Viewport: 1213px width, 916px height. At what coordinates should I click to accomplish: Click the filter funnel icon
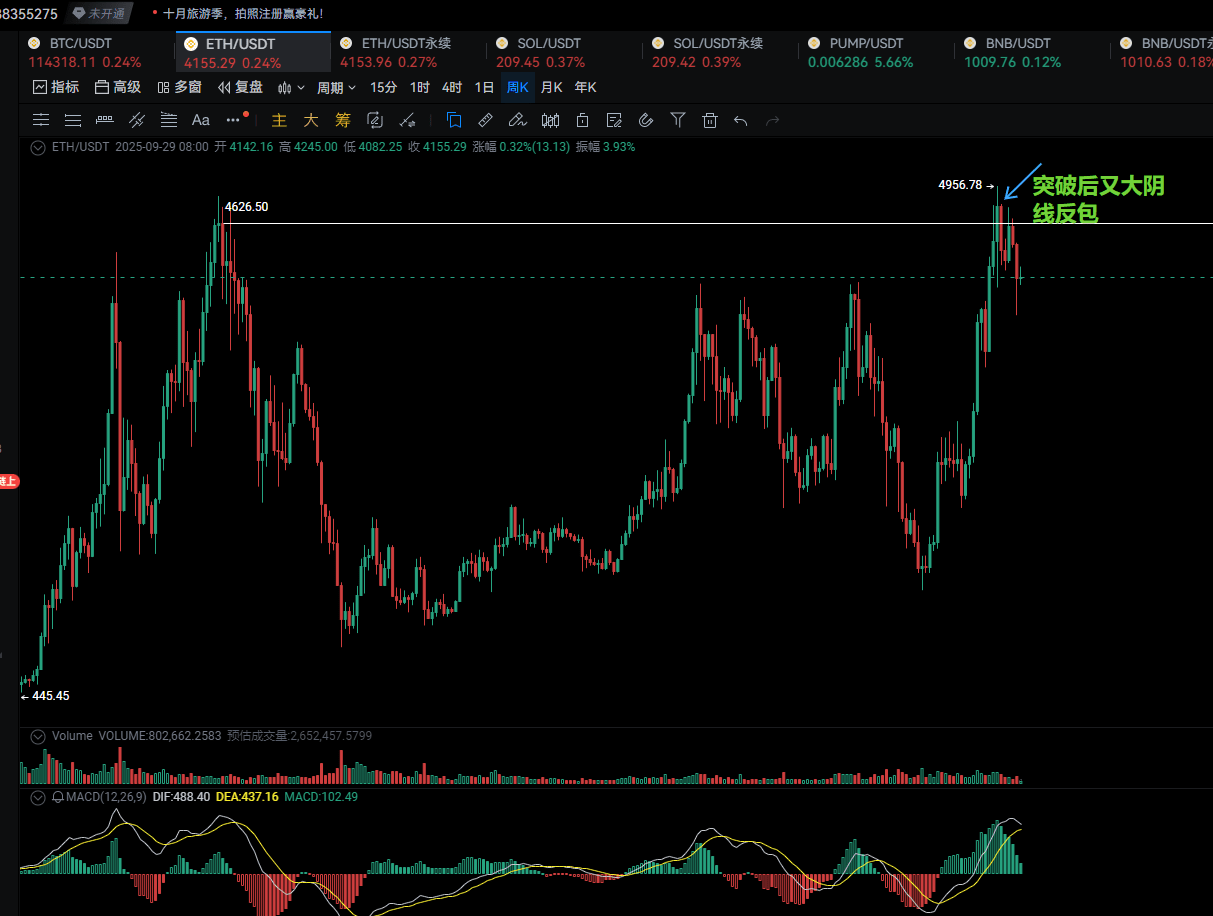coord(678,120)
